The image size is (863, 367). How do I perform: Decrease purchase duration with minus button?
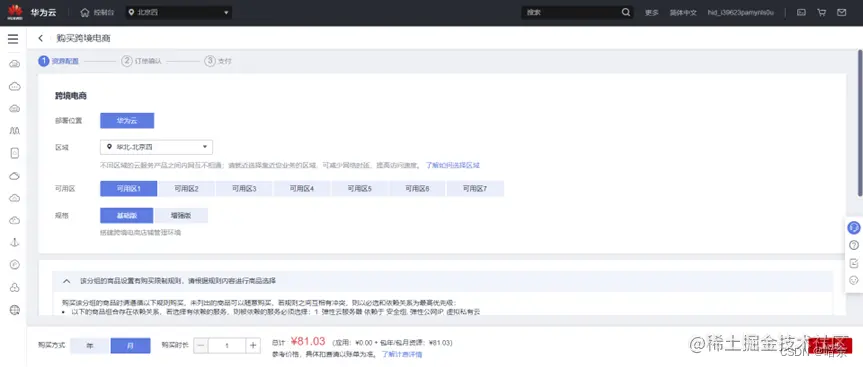pos(201,346)
